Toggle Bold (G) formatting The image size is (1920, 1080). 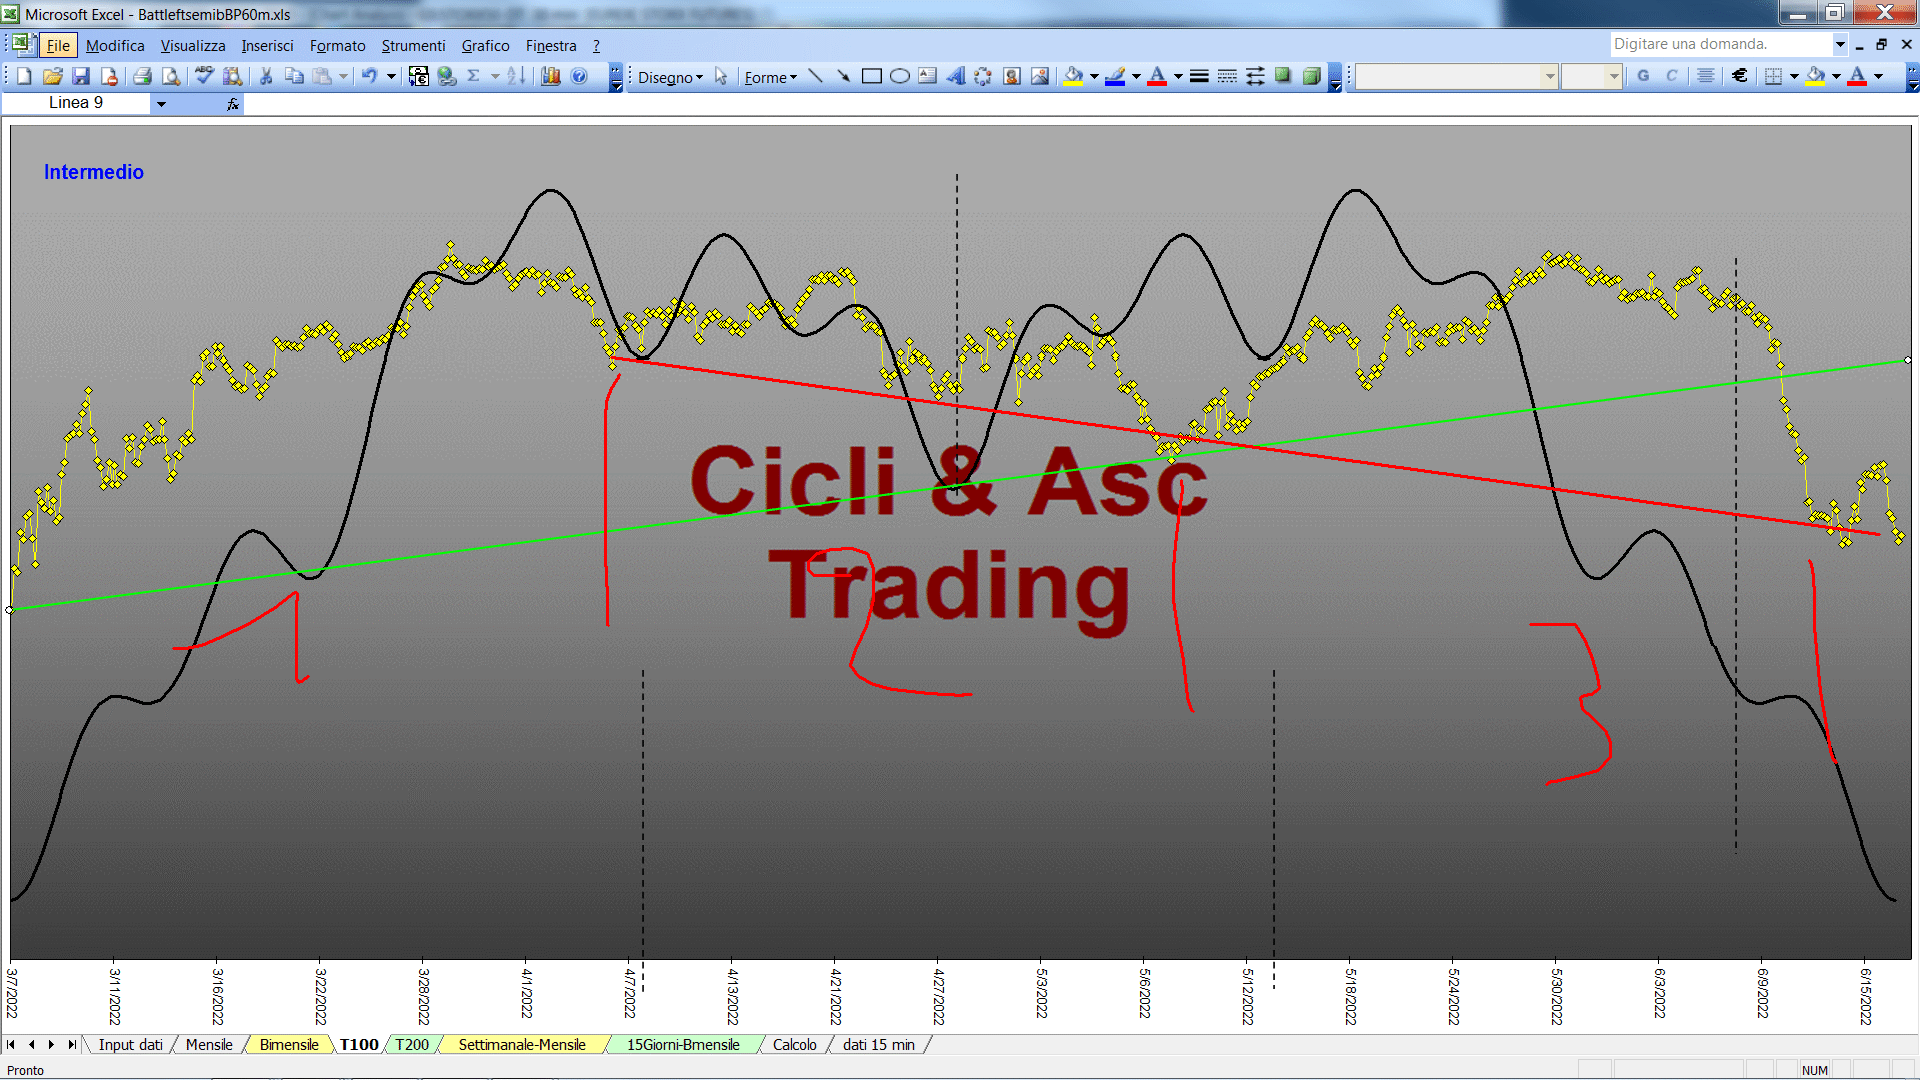(x=1643, y=76)
